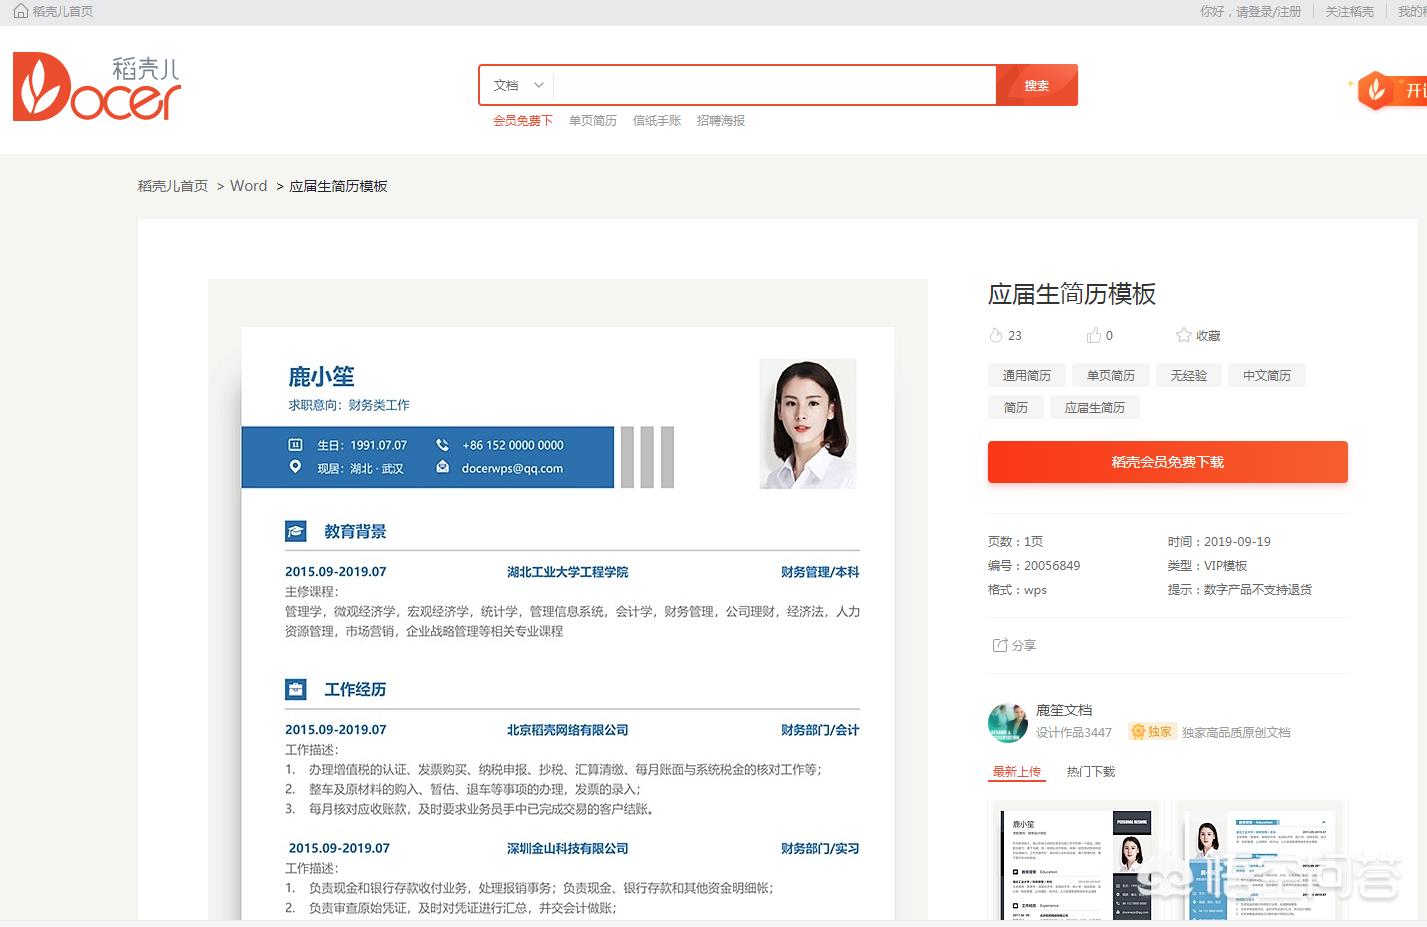
Task: Click the orange hexagon VIP icon
Action: [x=1375, y=91]
